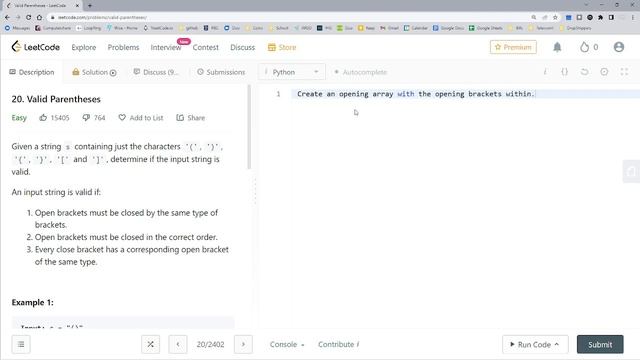Bookmark this page with star icon
The image size is (640, 360).
tap(555, 18)
